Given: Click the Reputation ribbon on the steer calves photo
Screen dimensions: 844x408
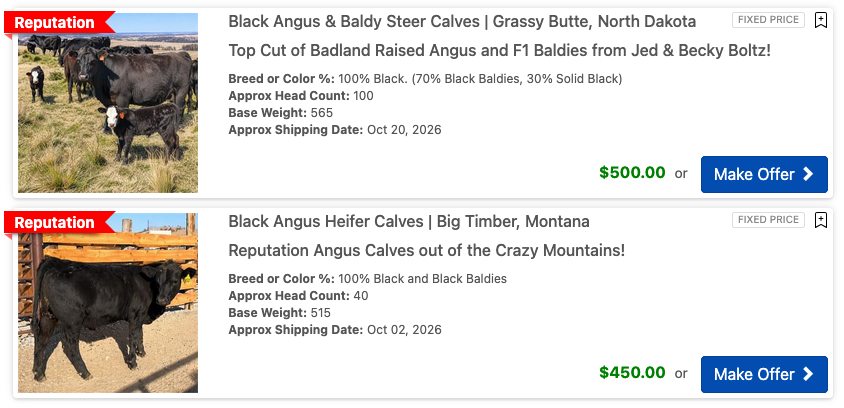Looking at the screenshot, I should pos(56,23).
